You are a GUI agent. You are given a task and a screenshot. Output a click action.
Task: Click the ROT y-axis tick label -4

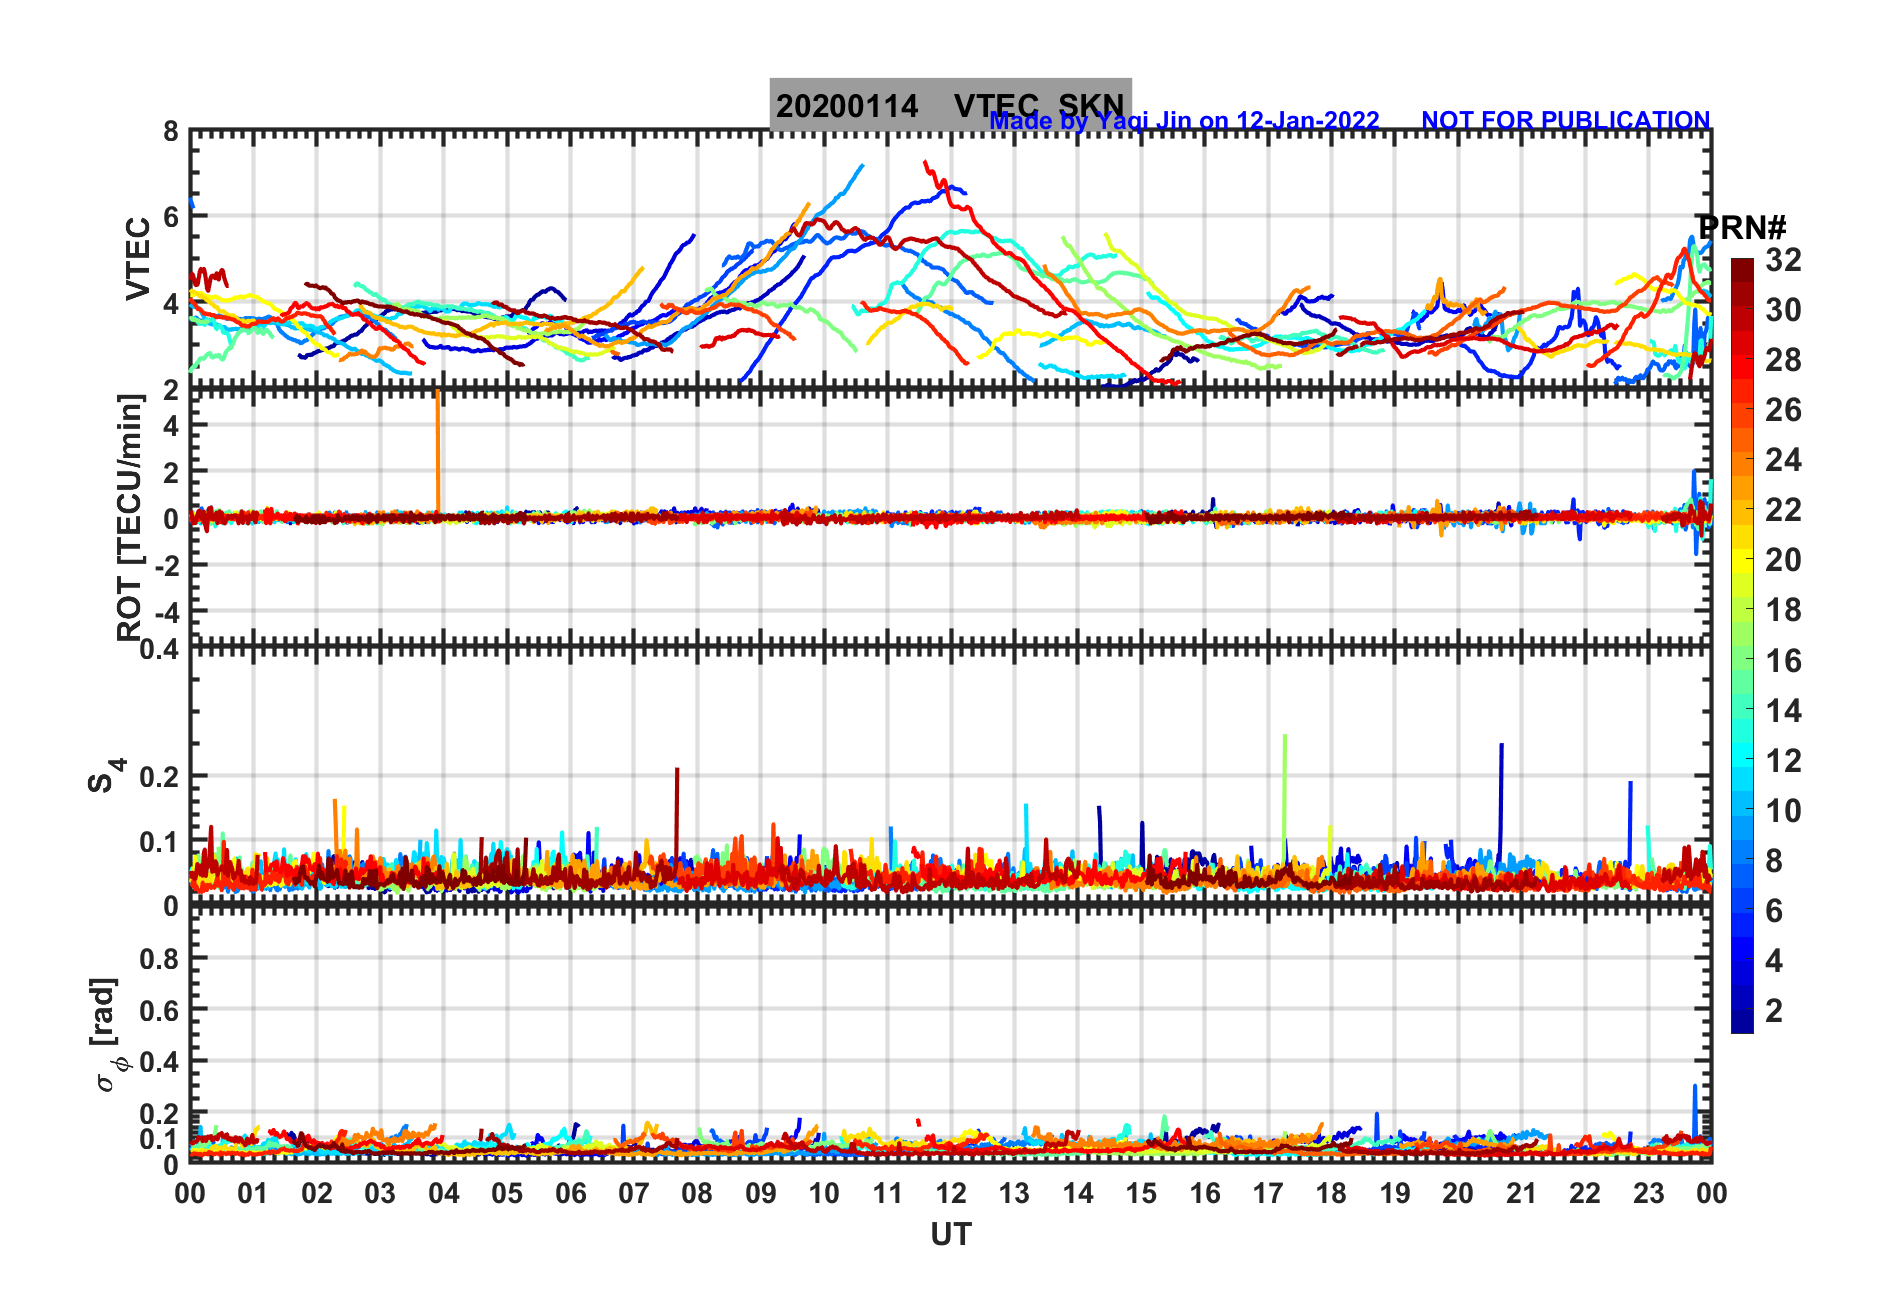[165, 613]
